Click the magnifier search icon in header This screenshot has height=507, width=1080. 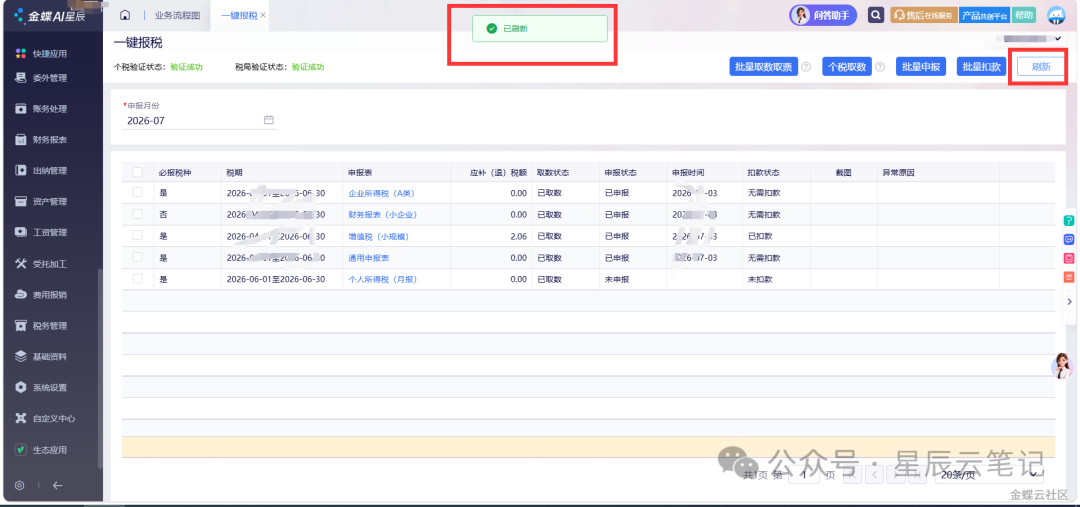875,15
